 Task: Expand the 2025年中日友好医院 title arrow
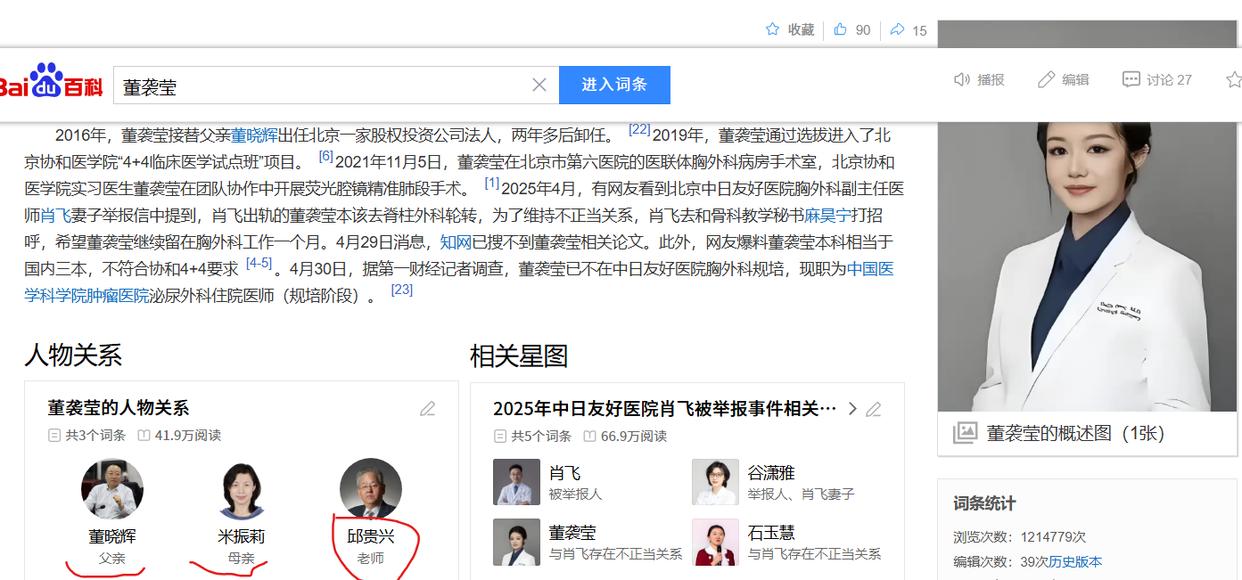[852, 409]
